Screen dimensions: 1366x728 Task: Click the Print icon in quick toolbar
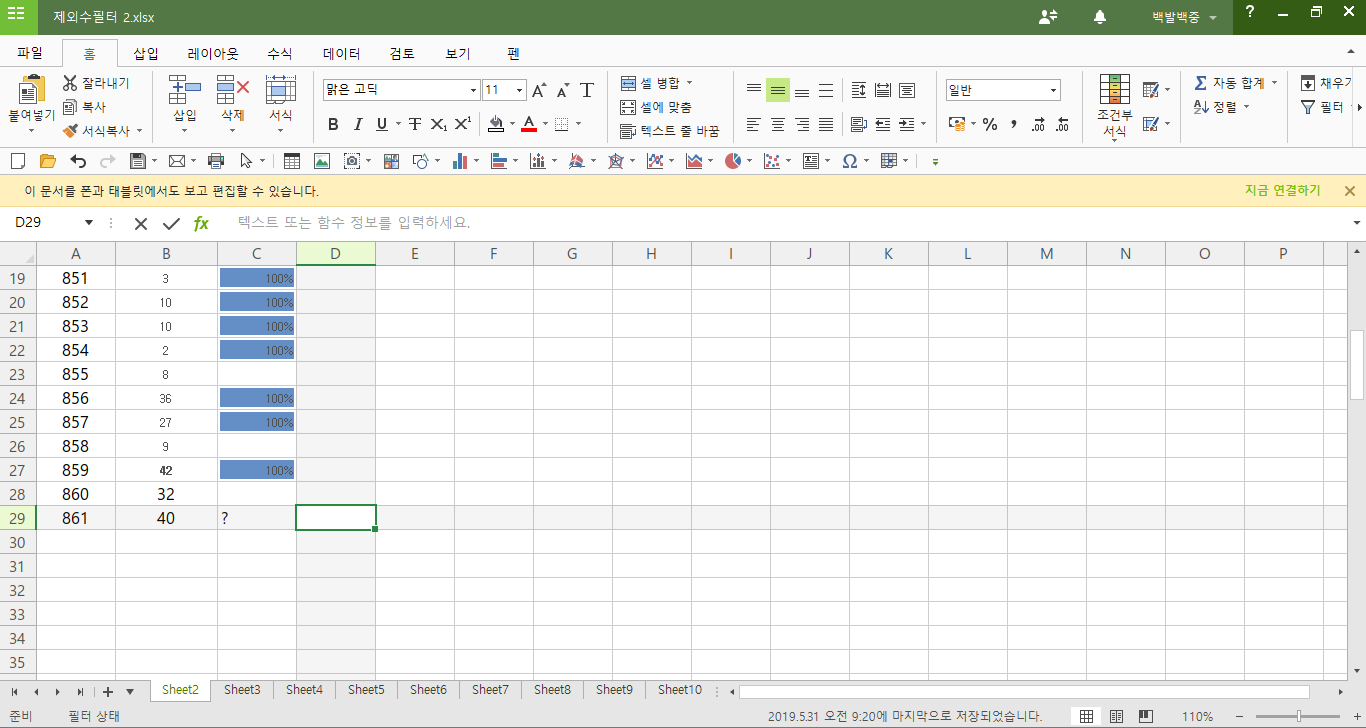coord(215,161)
